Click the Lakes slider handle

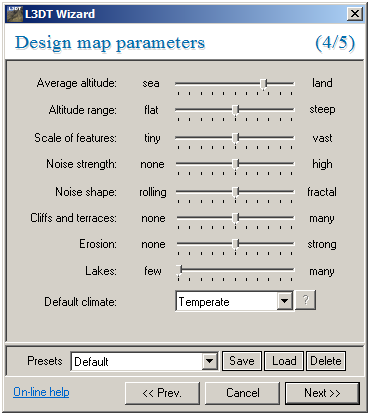point(179,270)
